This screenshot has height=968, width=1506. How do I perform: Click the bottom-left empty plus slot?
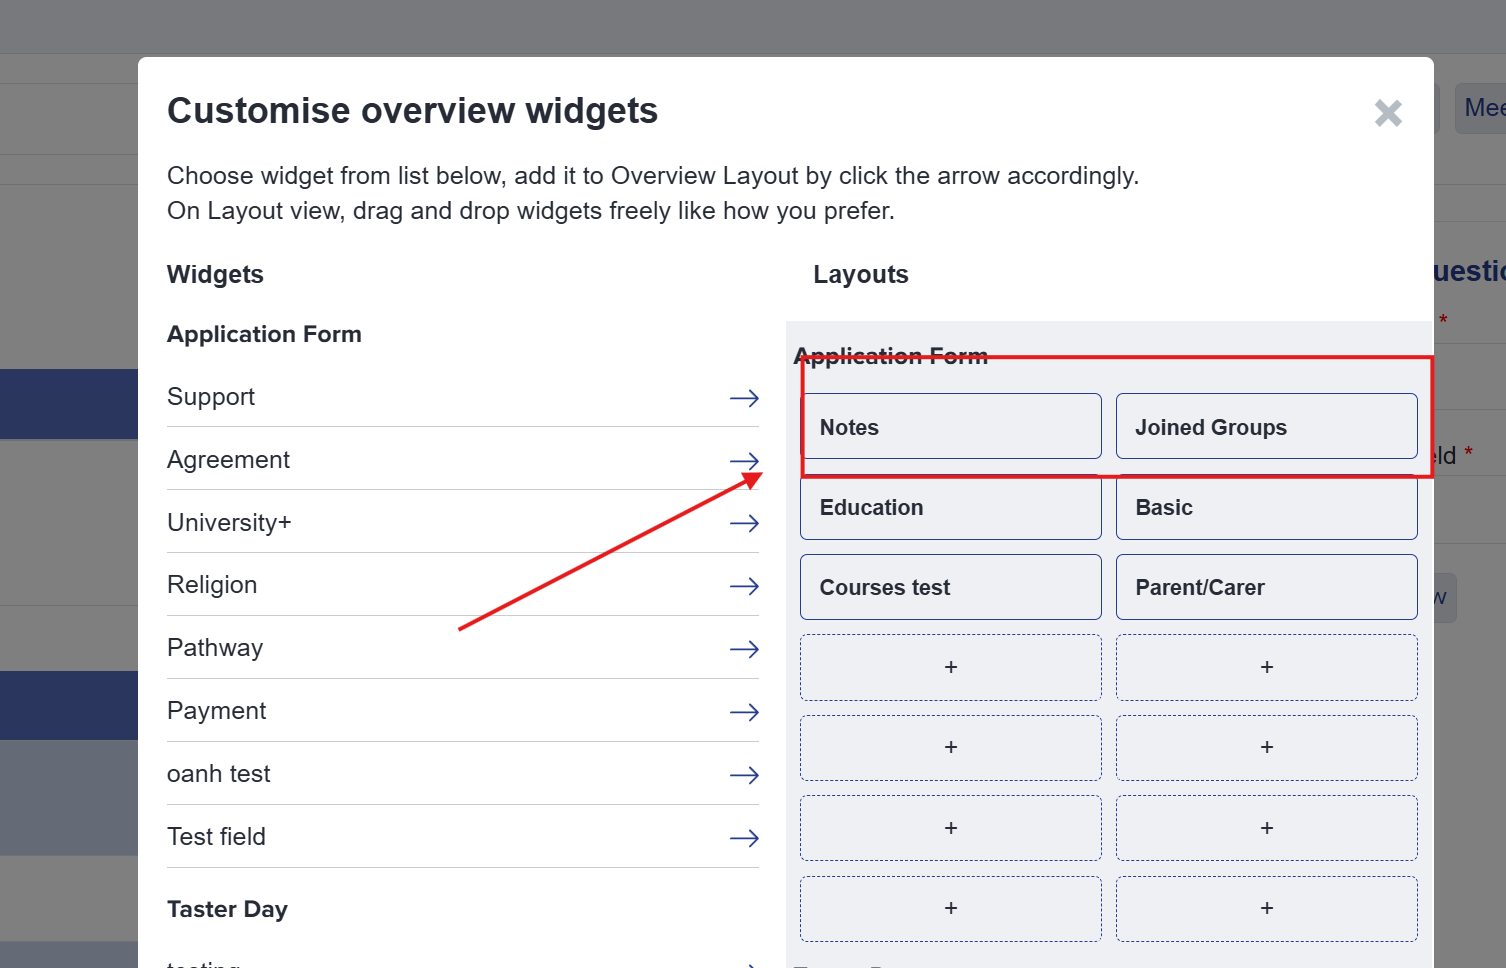click(x=950, y=908)
